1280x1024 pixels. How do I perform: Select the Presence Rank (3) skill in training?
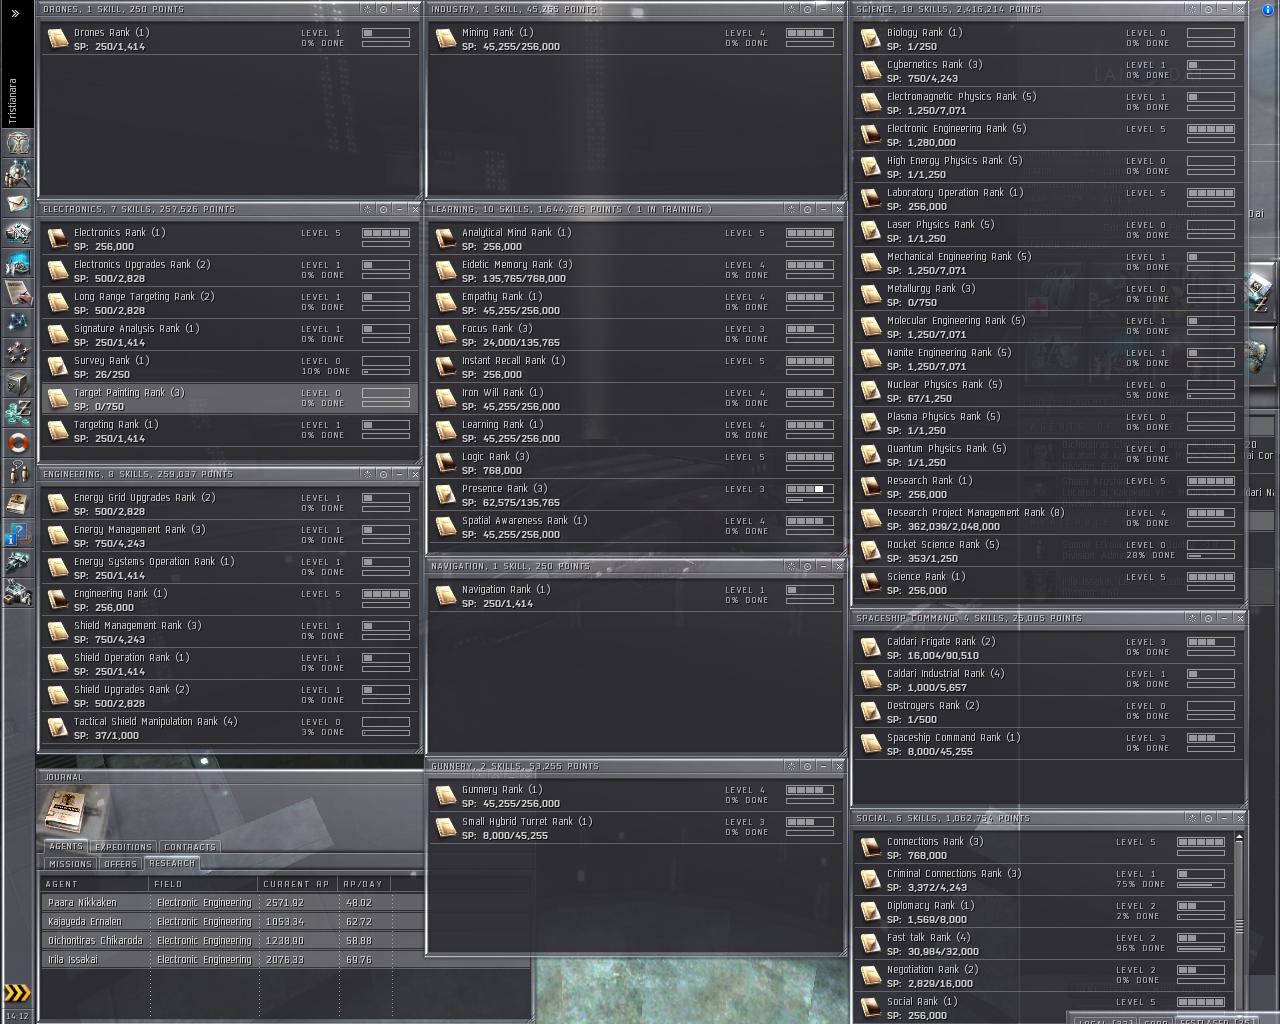637,495
